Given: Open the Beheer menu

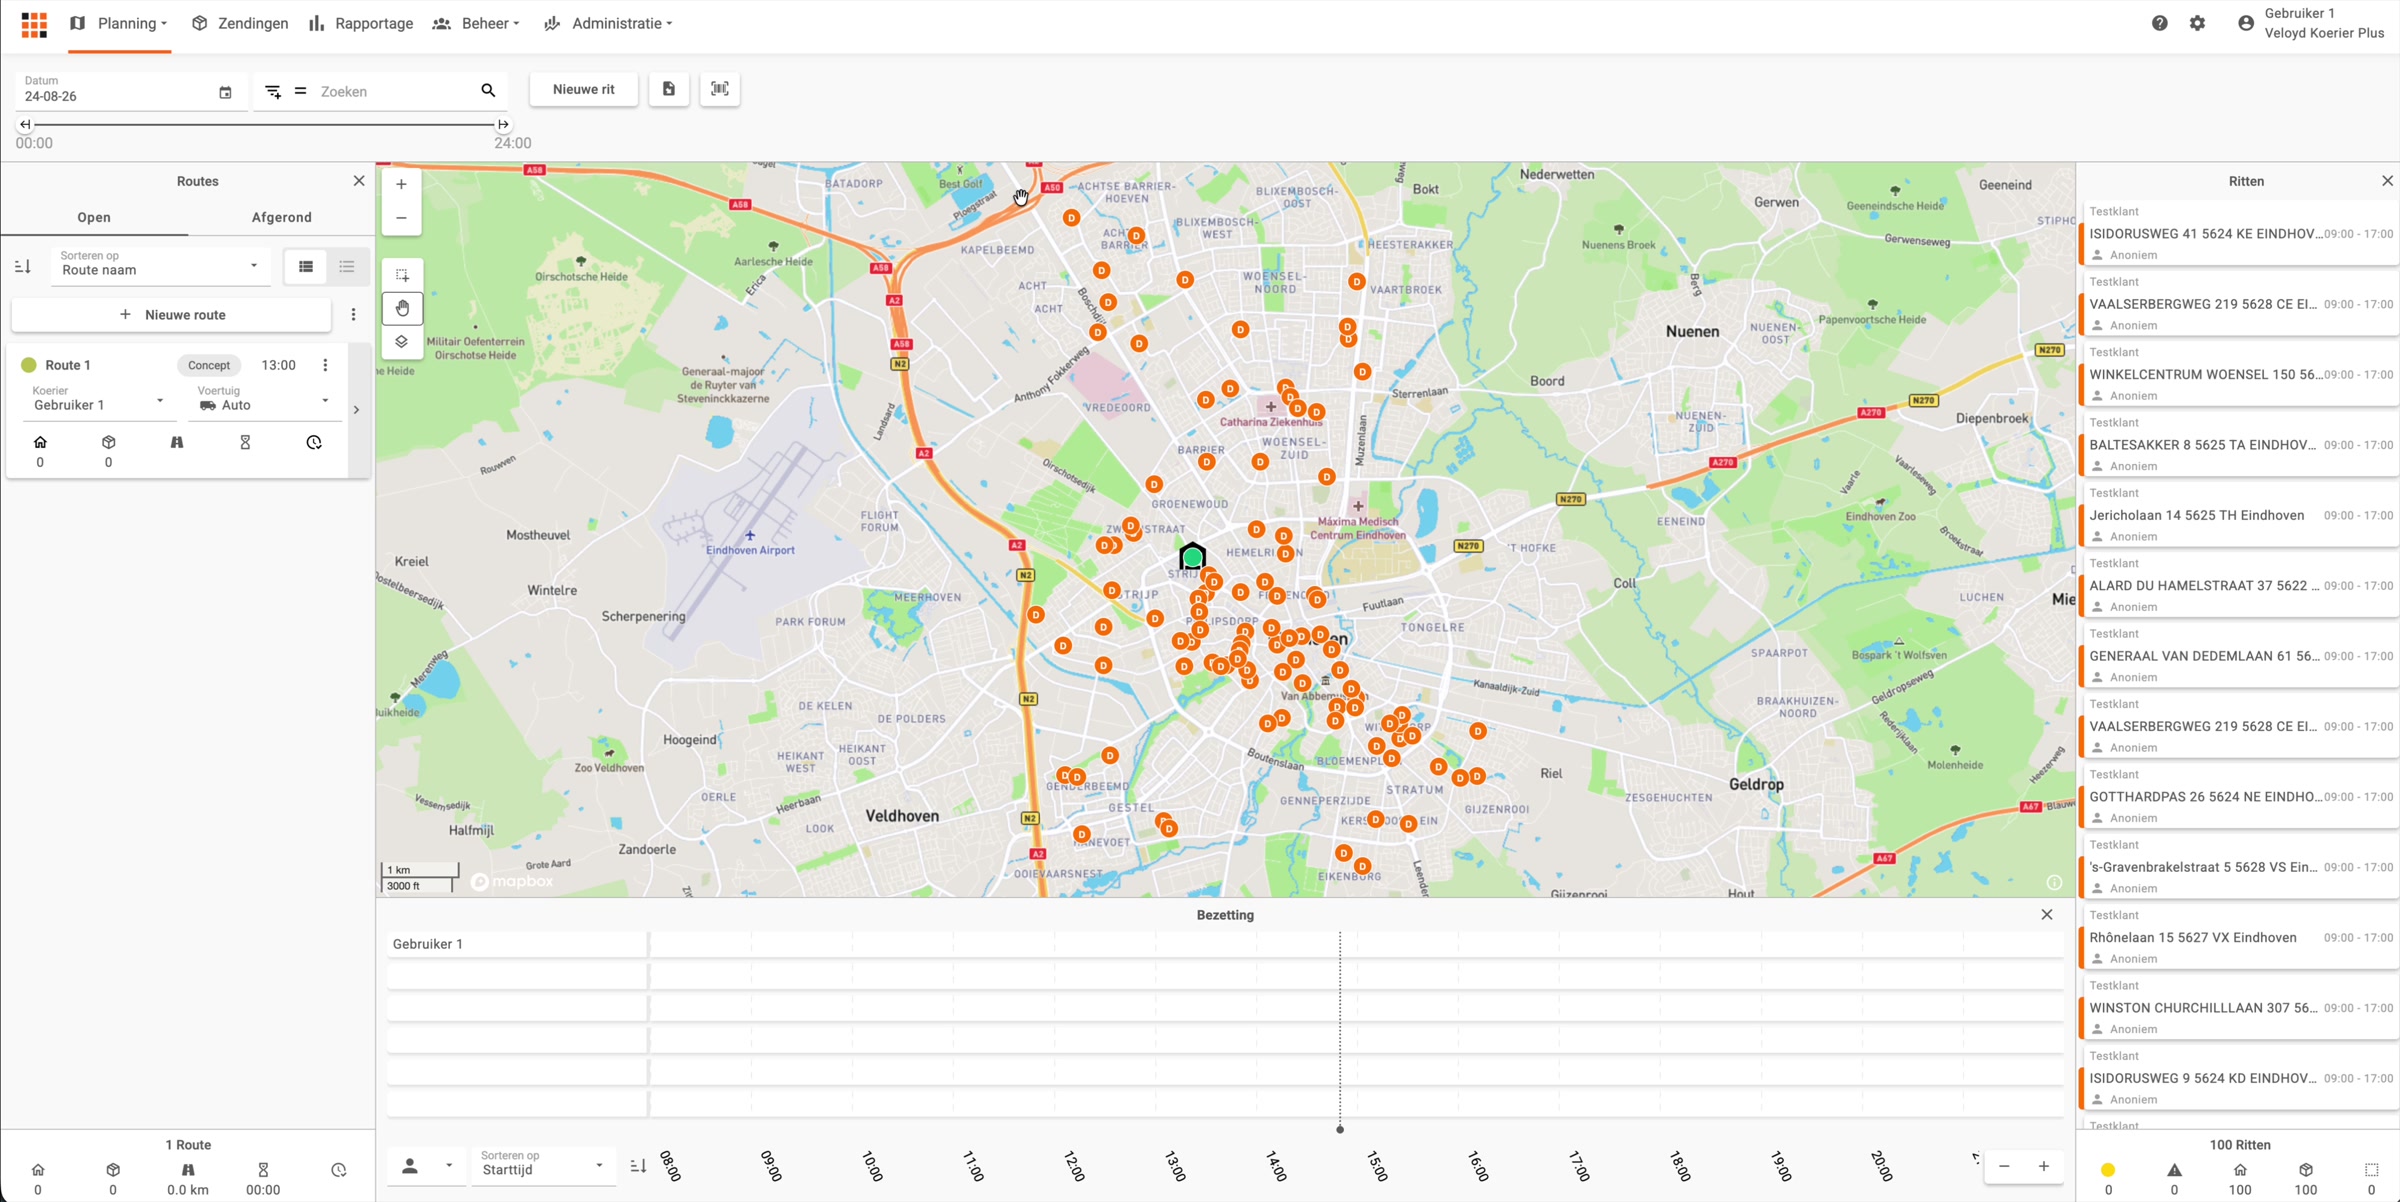Looking at the screenshot, I should [477, 23].
